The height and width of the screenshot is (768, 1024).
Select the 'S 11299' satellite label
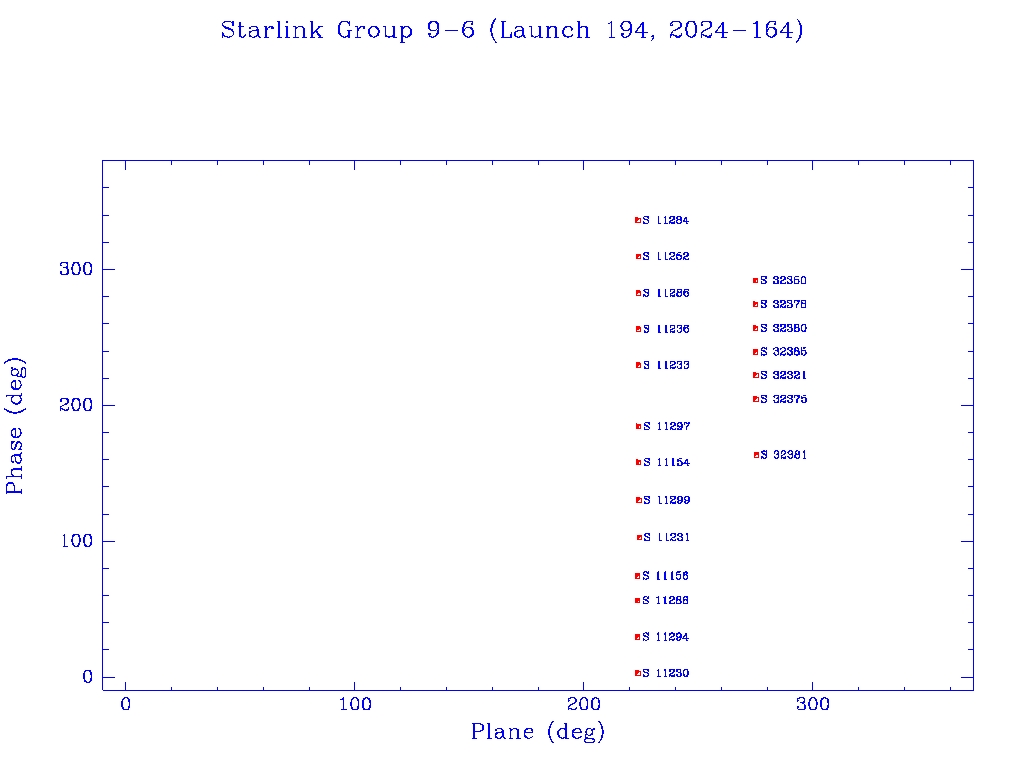tap(667, 500)
